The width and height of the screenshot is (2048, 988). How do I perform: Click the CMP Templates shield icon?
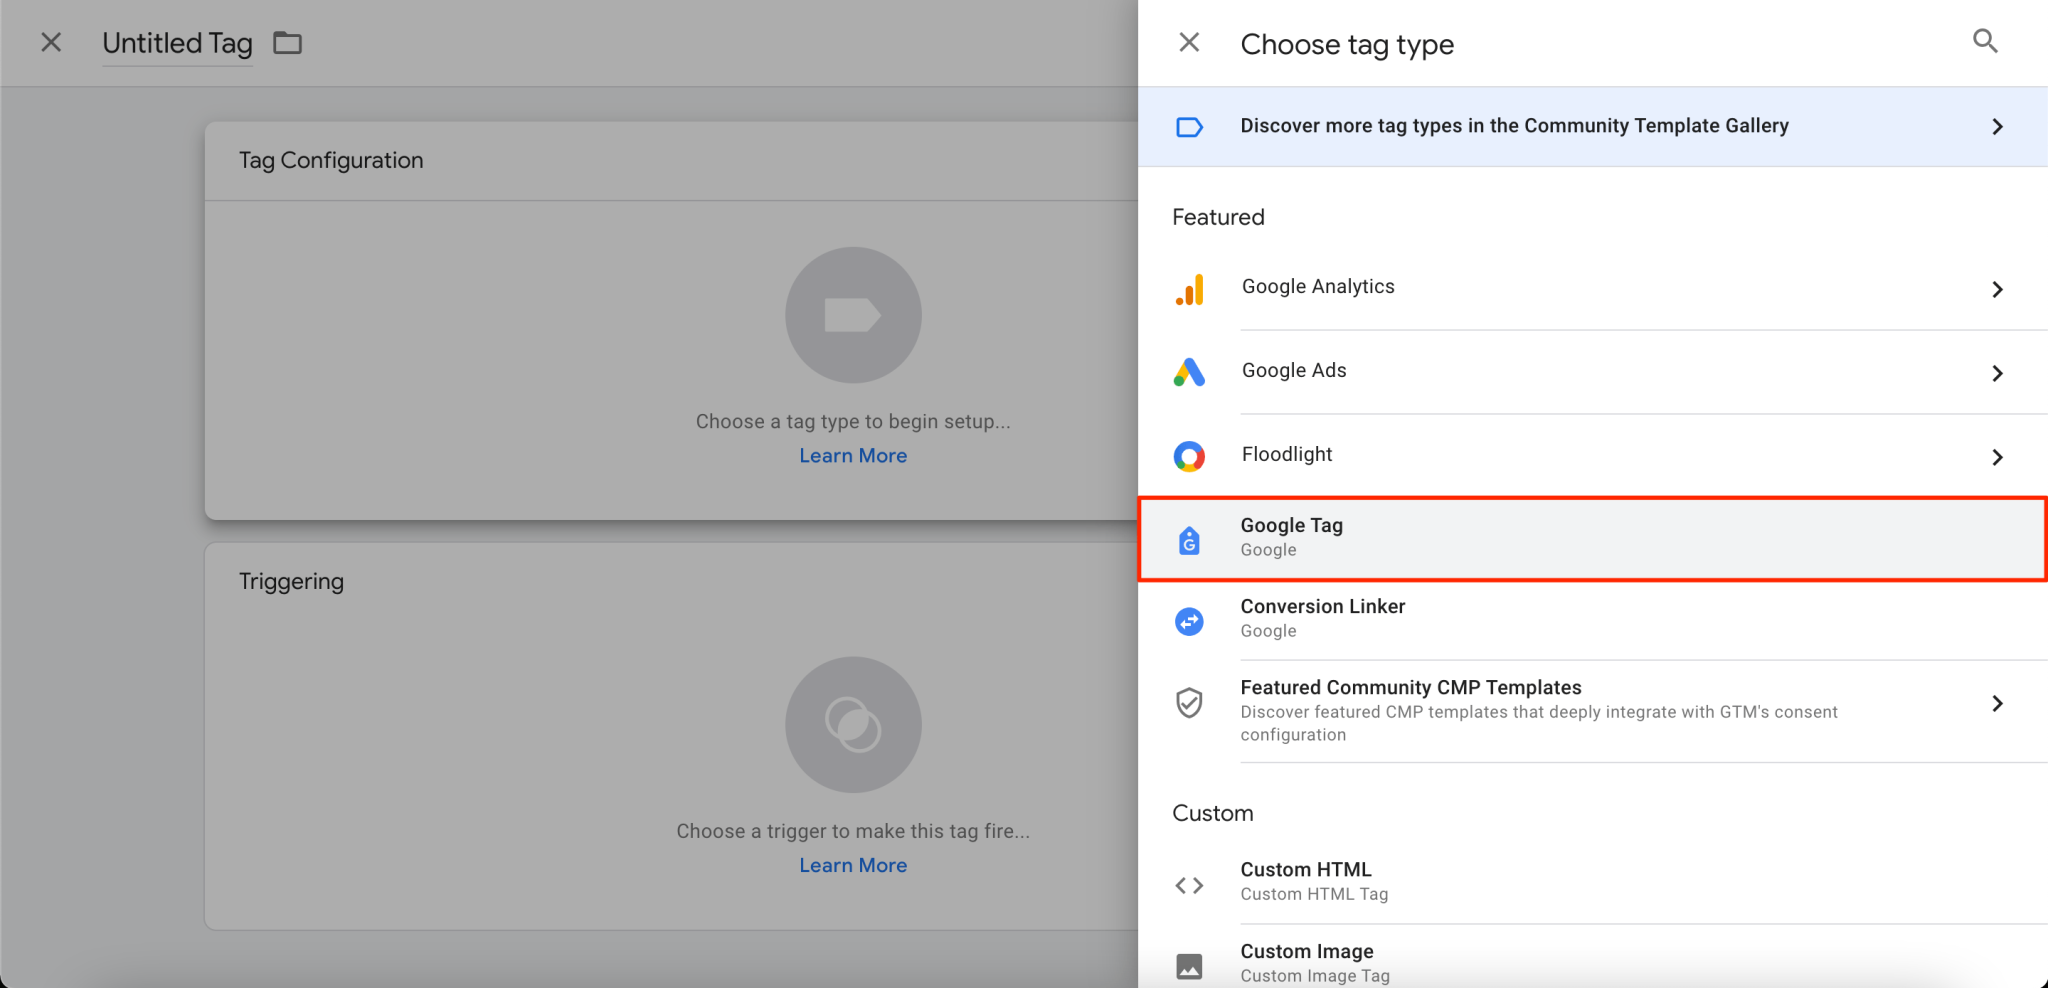tap(1189, 703)
